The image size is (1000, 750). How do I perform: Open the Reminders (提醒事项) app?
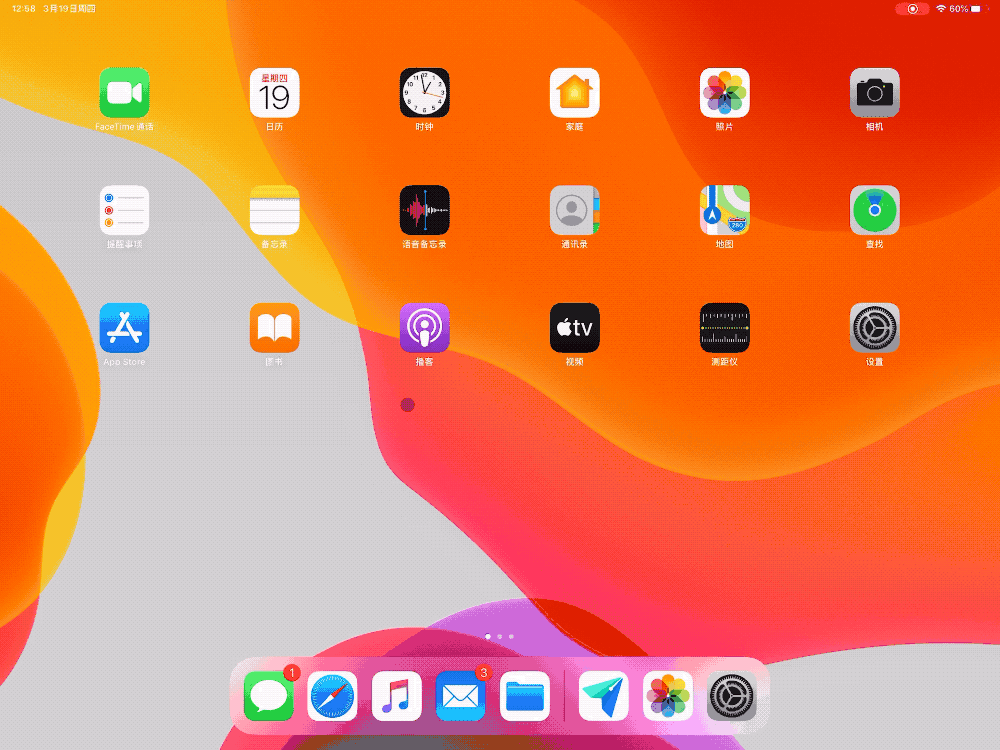[124, 210]
